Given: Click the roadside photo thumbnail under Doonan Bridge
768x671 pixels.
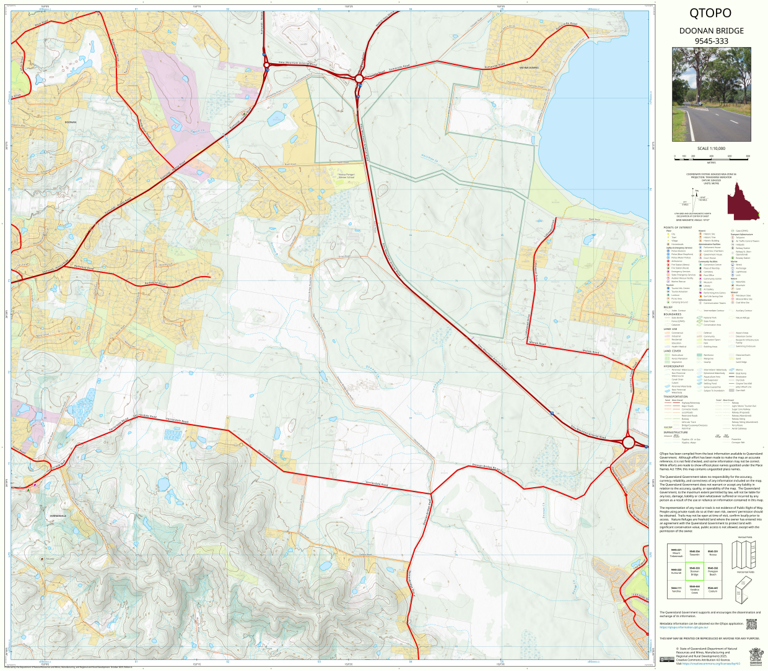Looking at the screenshot, I should tap(711, 95).
